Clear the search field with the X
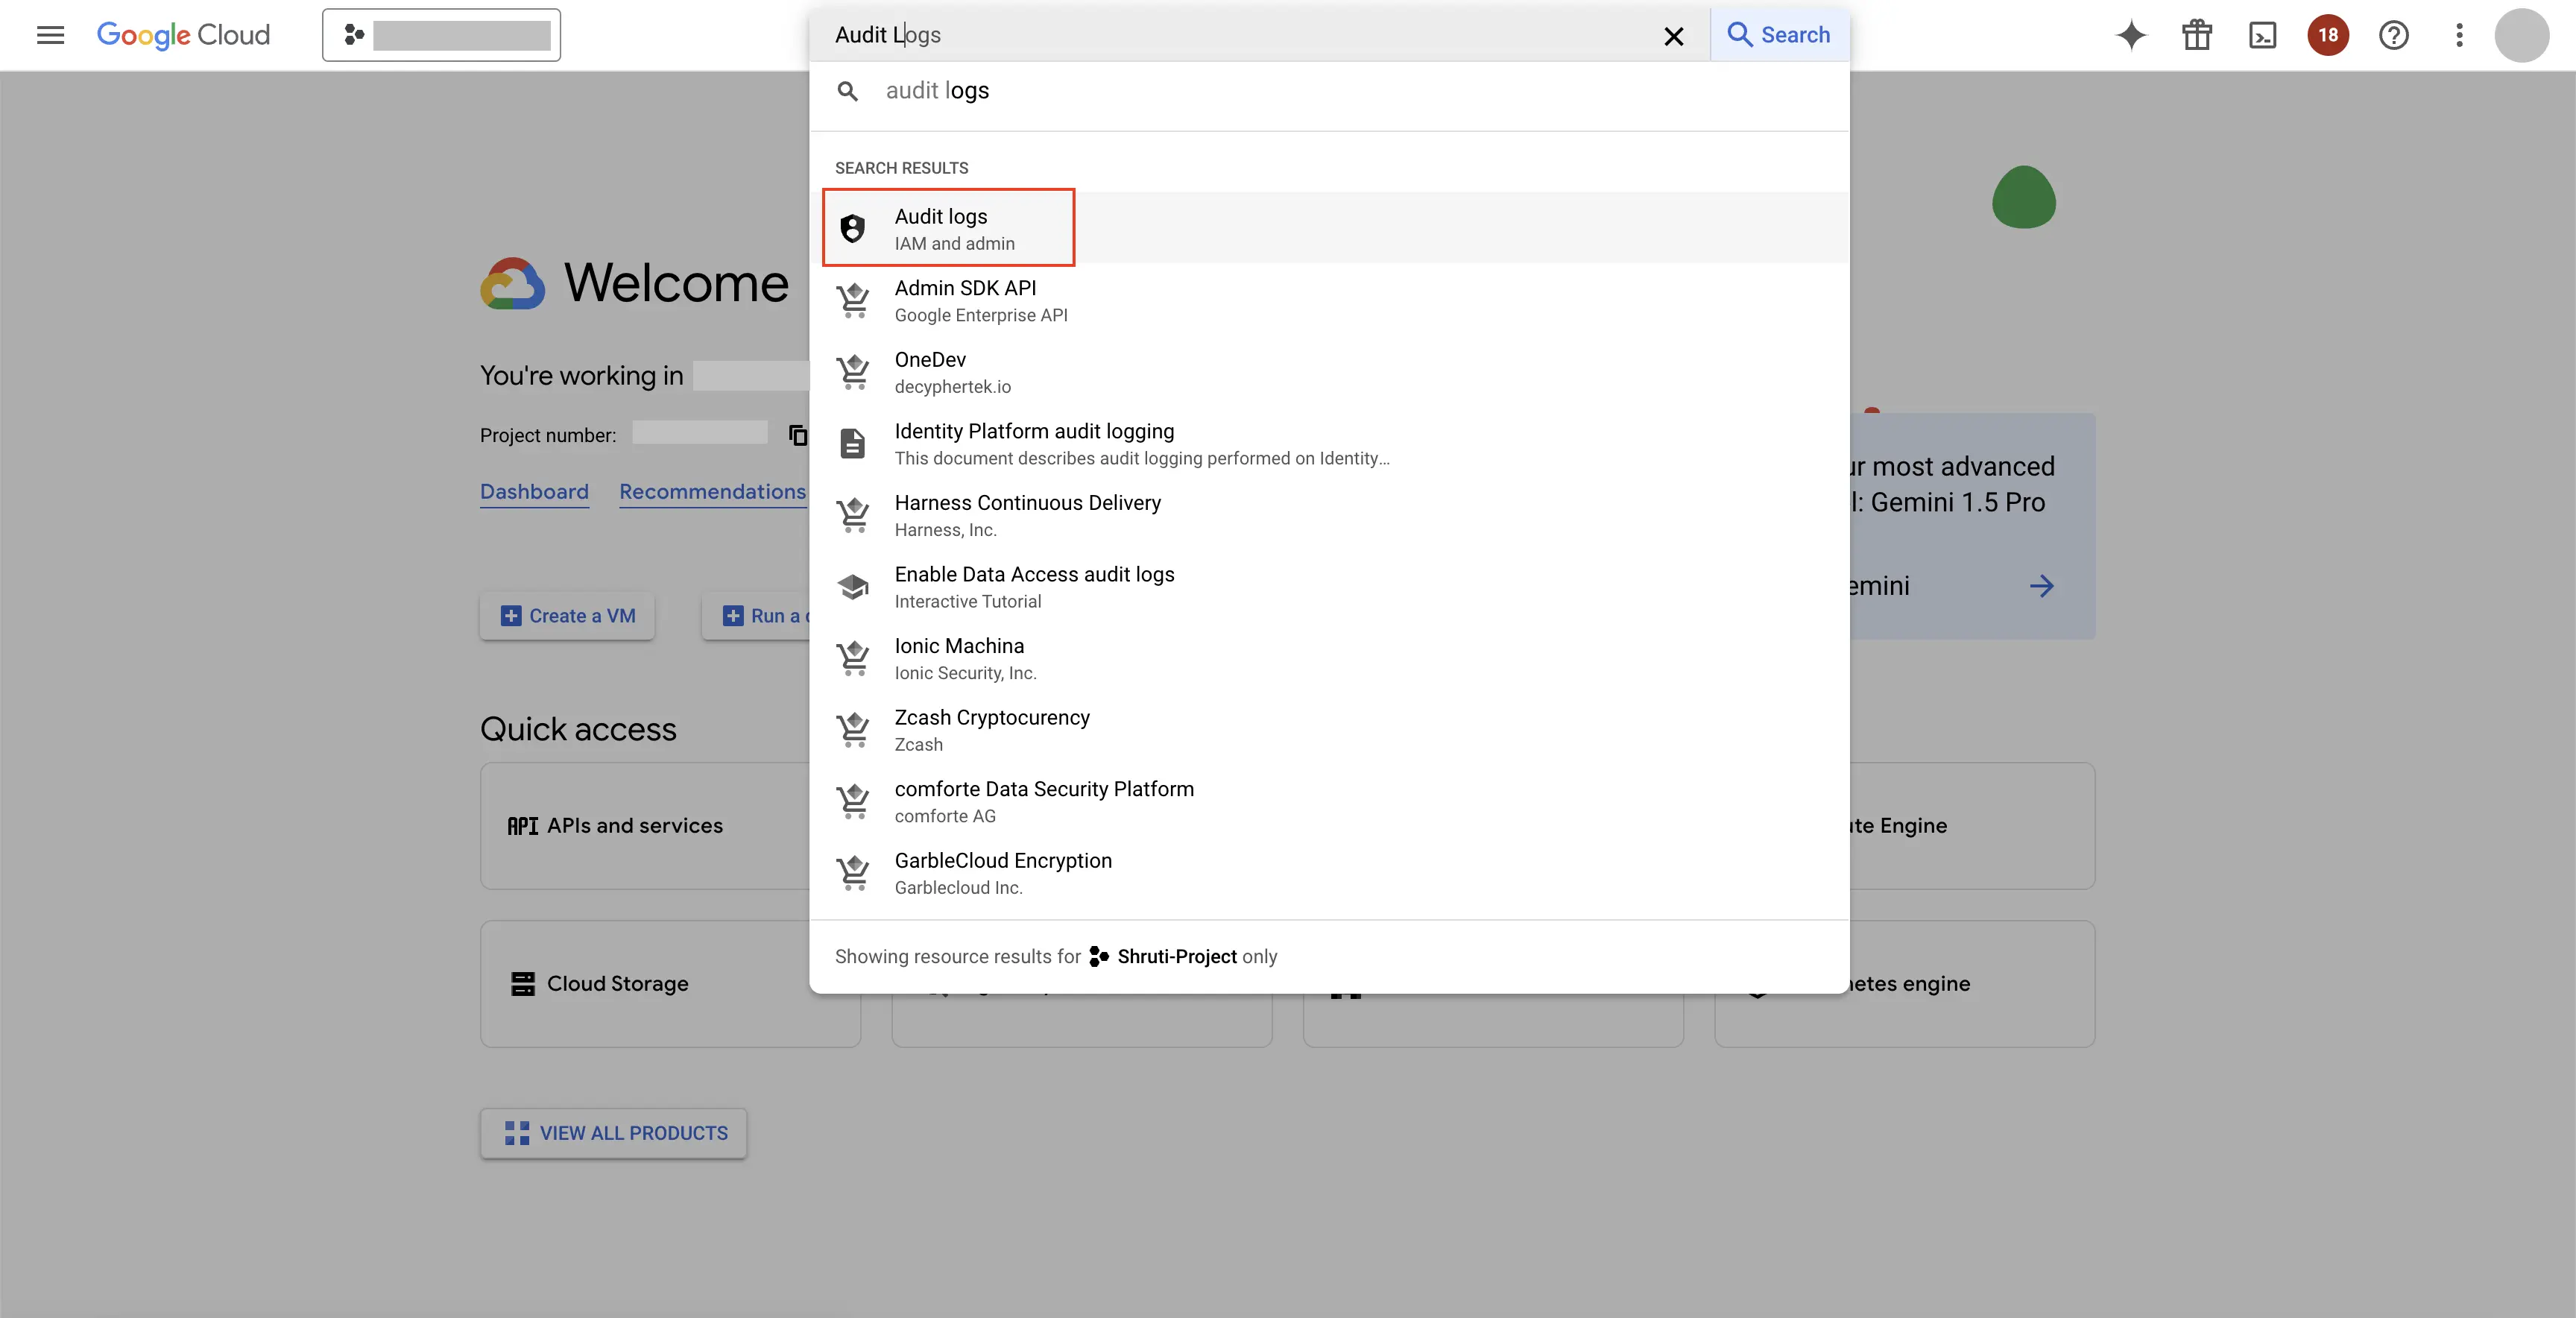This screenshot has height=1318, width=2576. 1673,36
